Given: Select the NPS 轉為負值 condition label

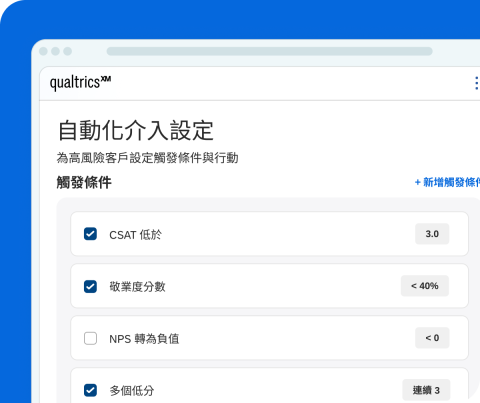Looking at the screenshot, I should pos(144,339).
